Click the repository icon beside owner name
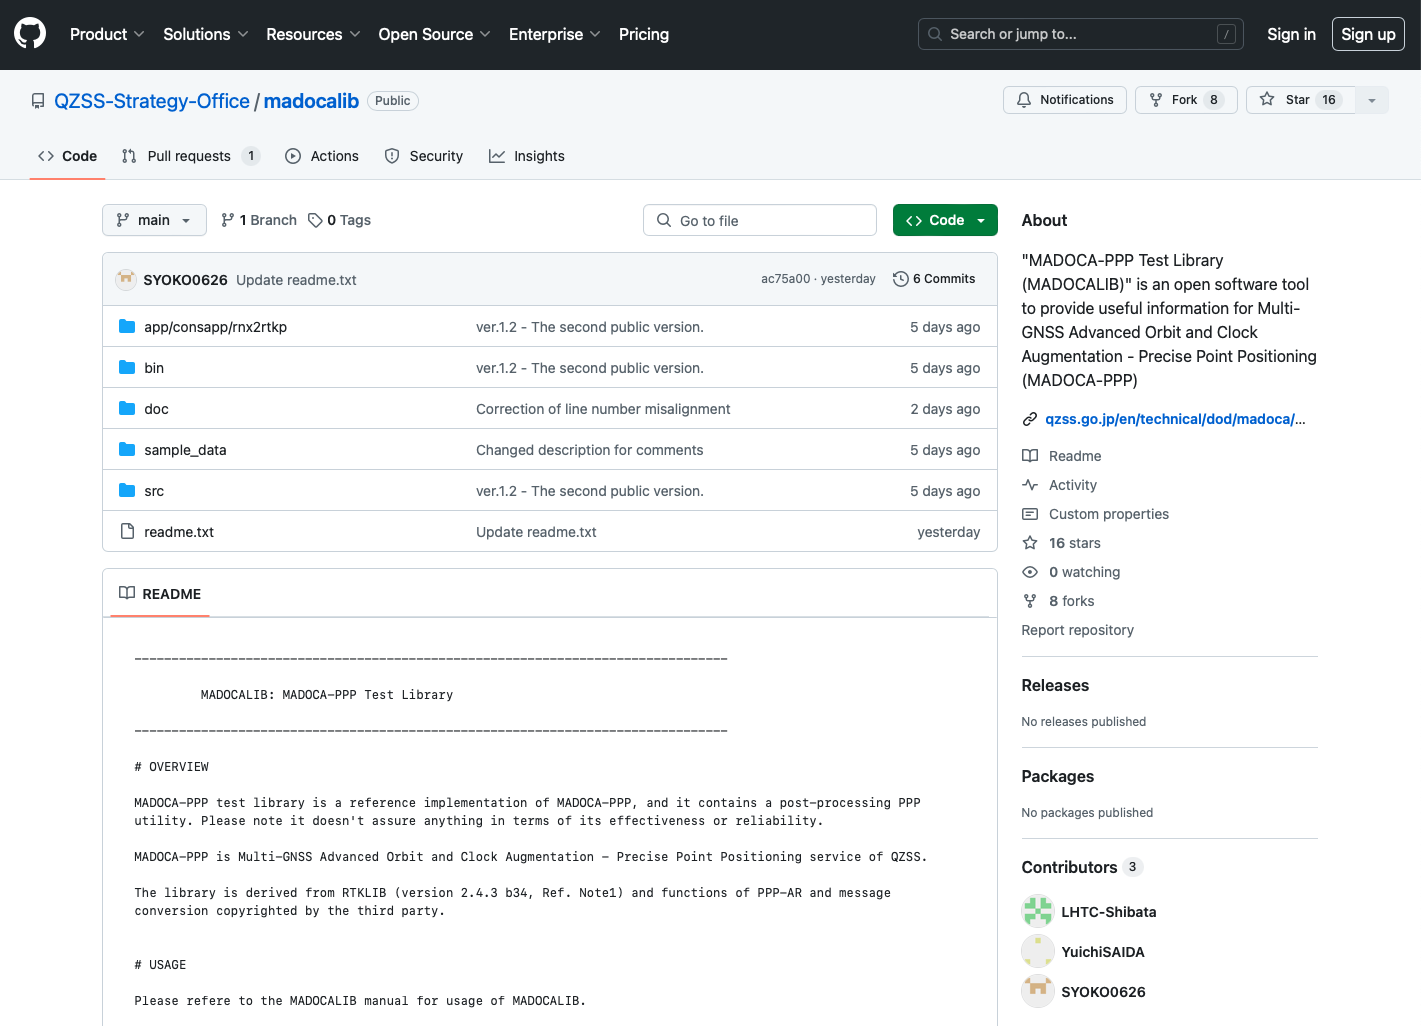Image resolution: width=1421 pixels, height=1026 pixels. [38, 101]
